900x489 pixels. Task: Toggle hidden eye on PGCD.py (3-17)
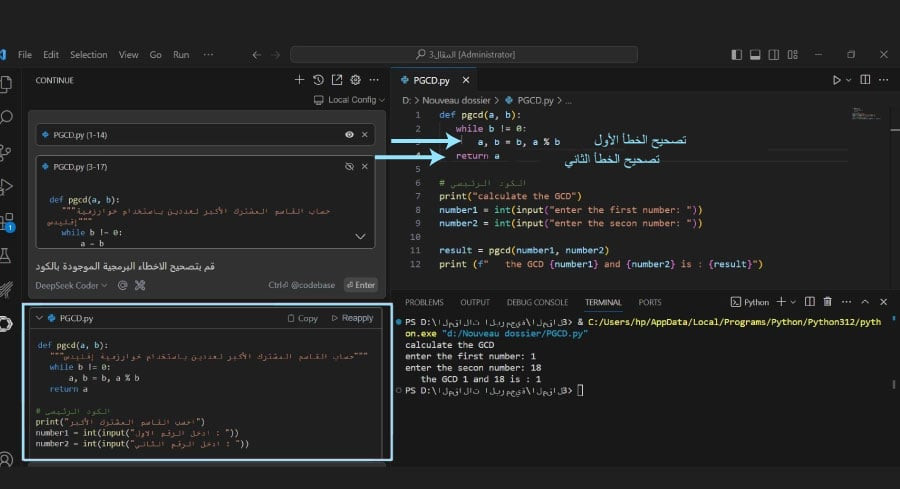tap(349, 166)
